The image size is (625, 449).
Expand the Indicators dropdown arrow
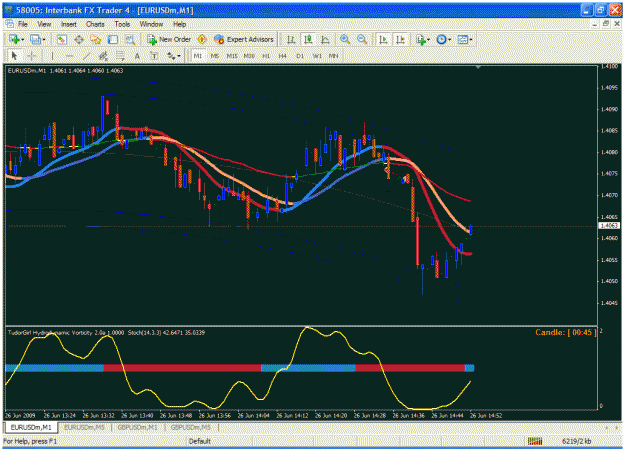click(x=428, y=39)
